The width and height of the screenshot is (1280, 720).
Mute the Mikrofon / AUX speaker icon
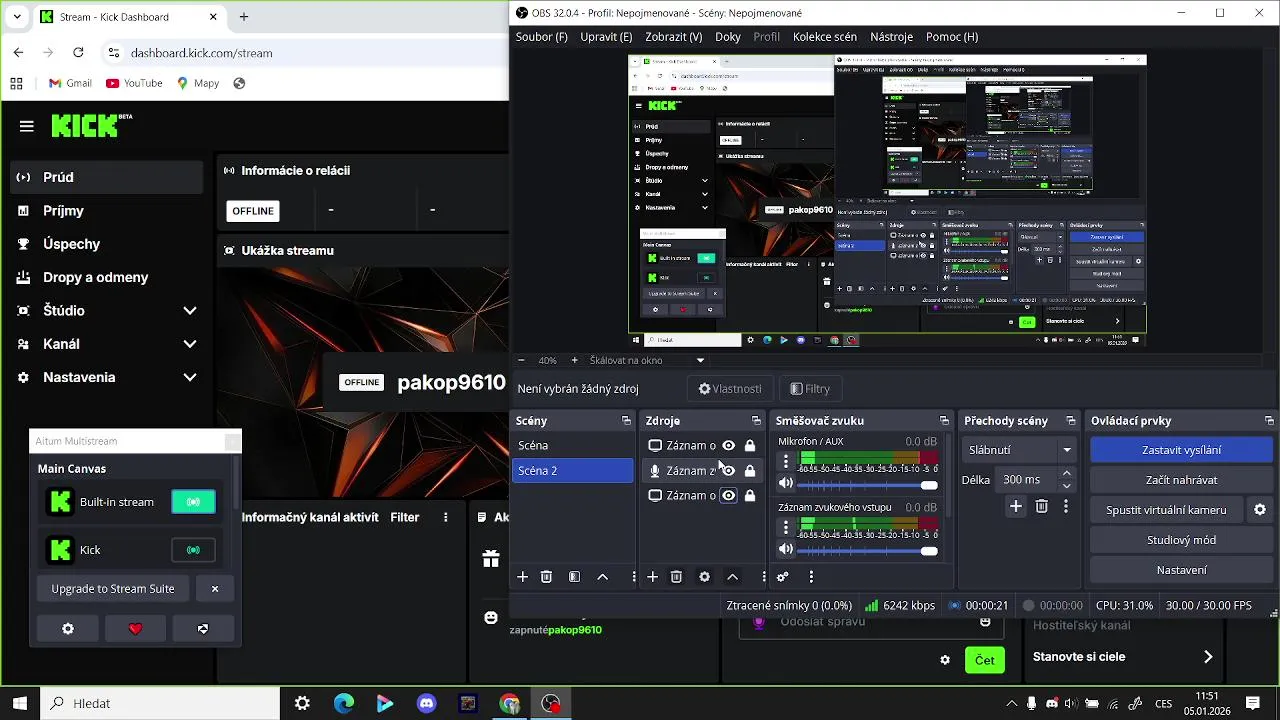786,484
